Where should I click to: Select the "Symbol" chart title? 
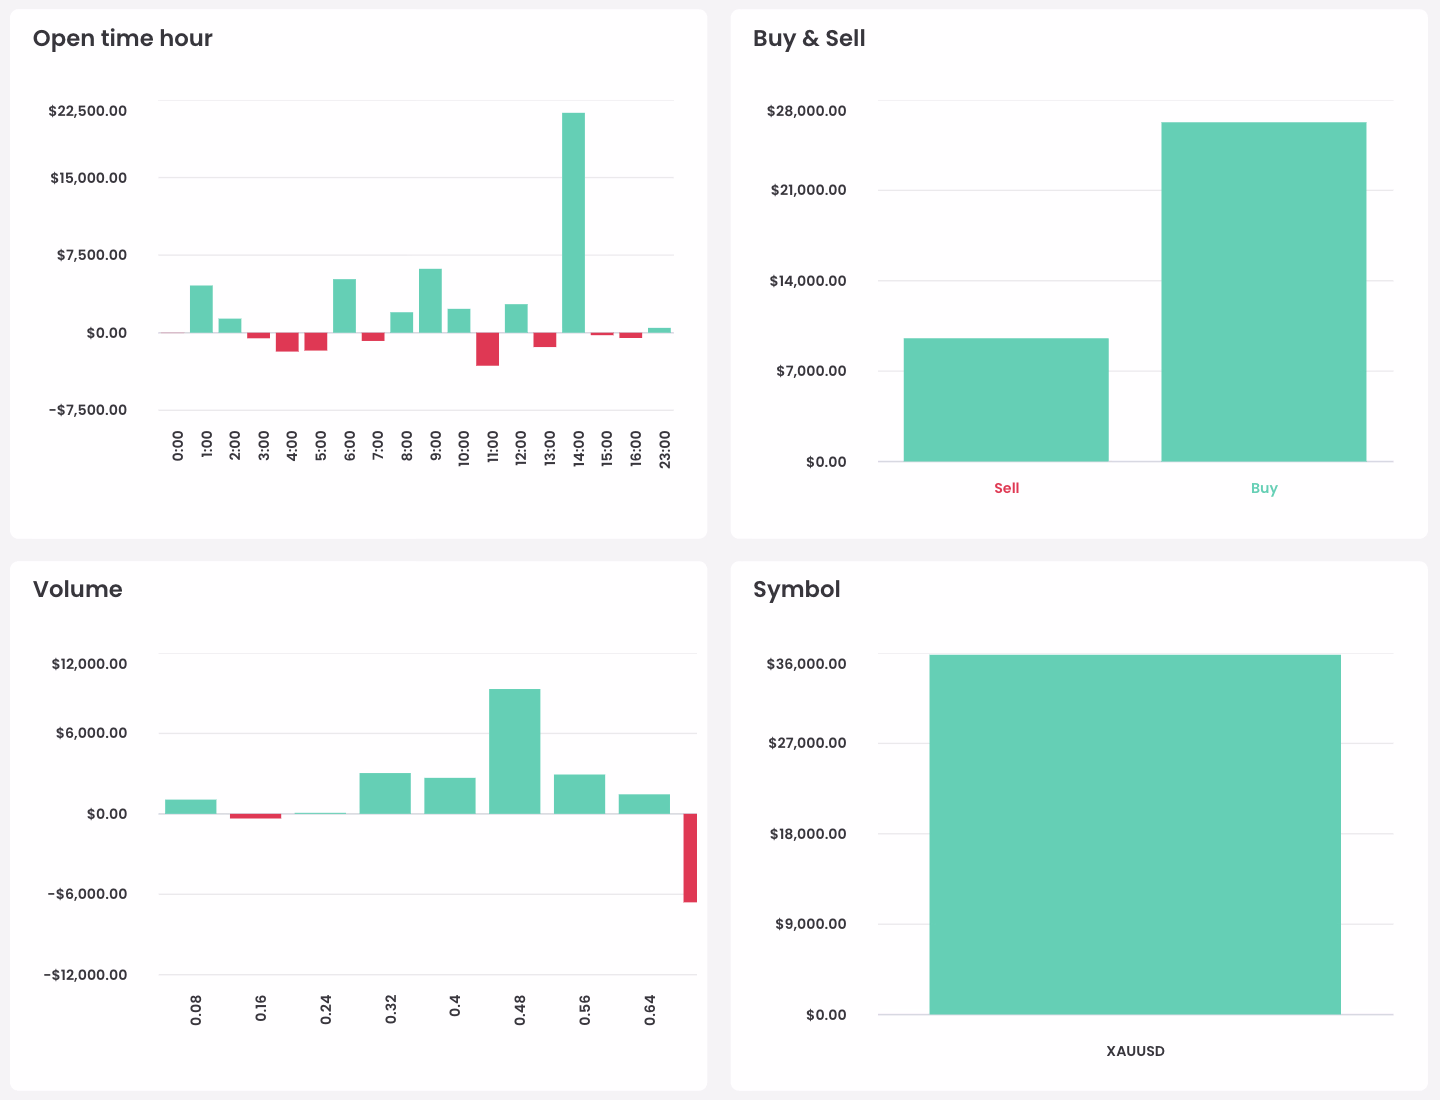[797, 589]
